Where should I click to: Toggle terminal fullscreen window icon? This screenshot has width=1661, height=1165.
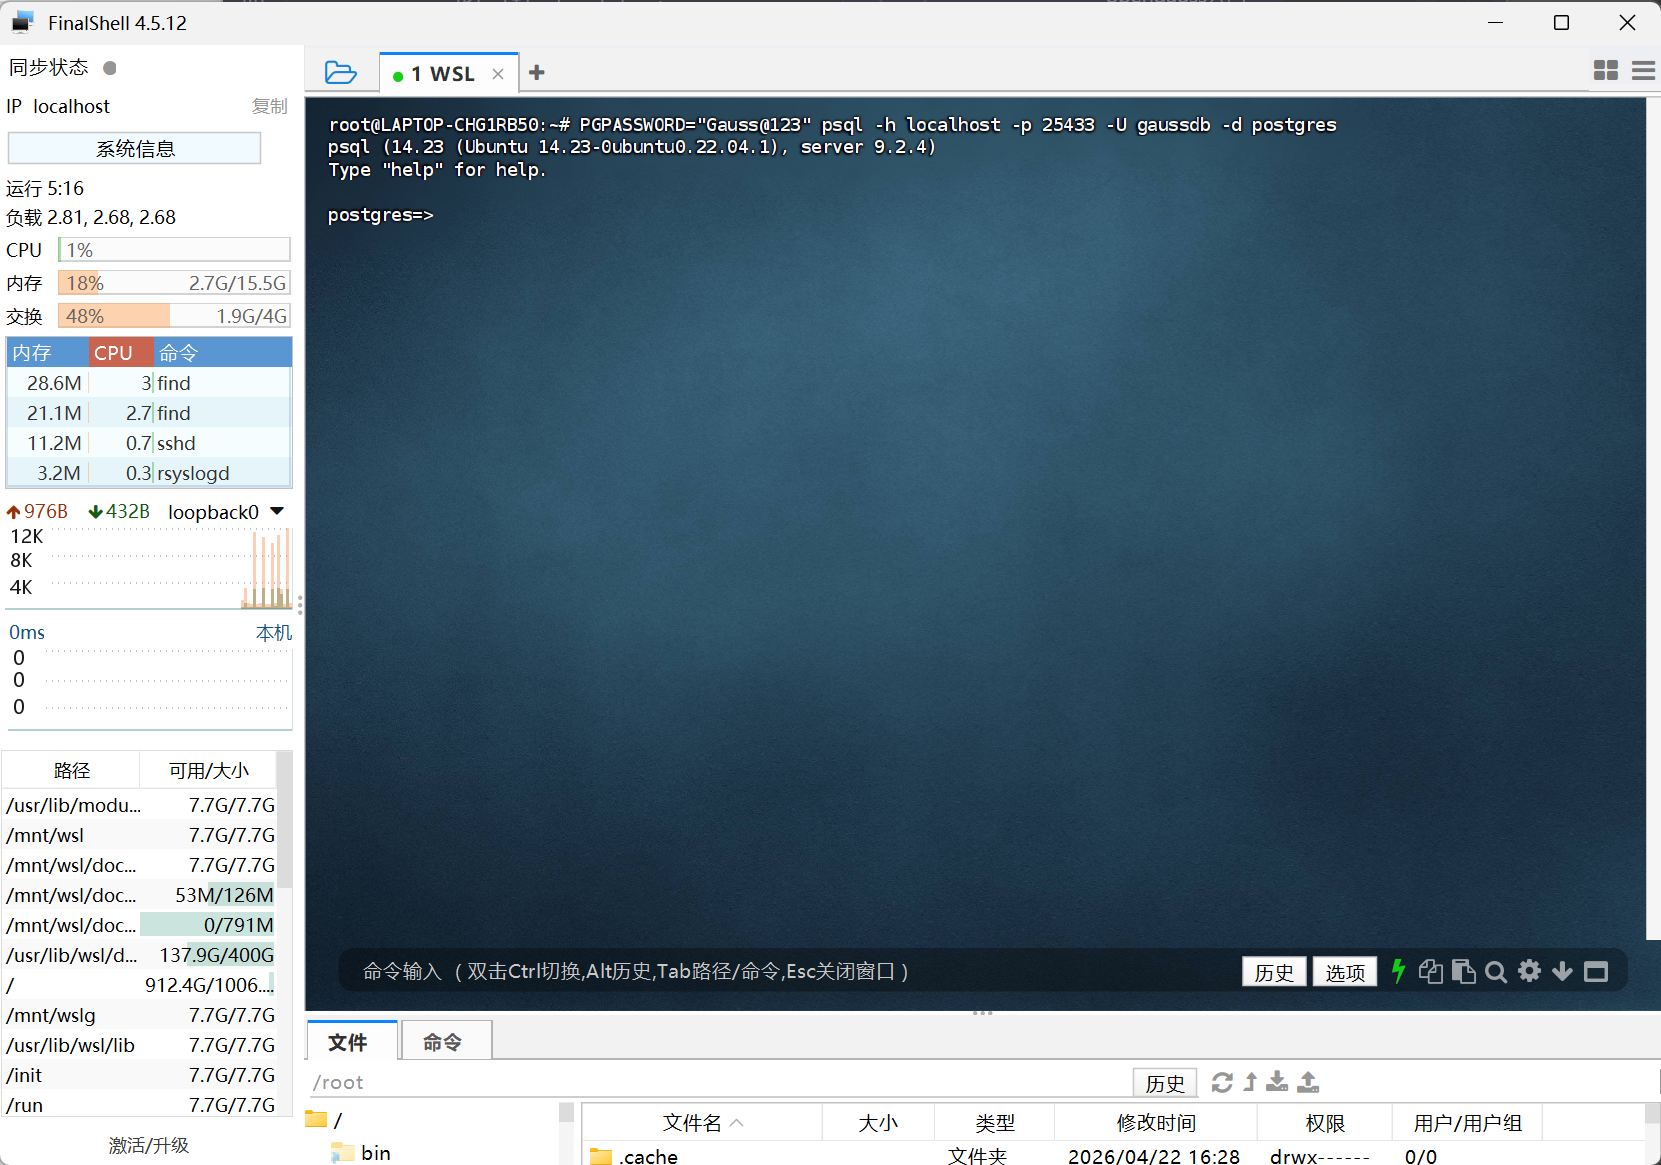1596,971
